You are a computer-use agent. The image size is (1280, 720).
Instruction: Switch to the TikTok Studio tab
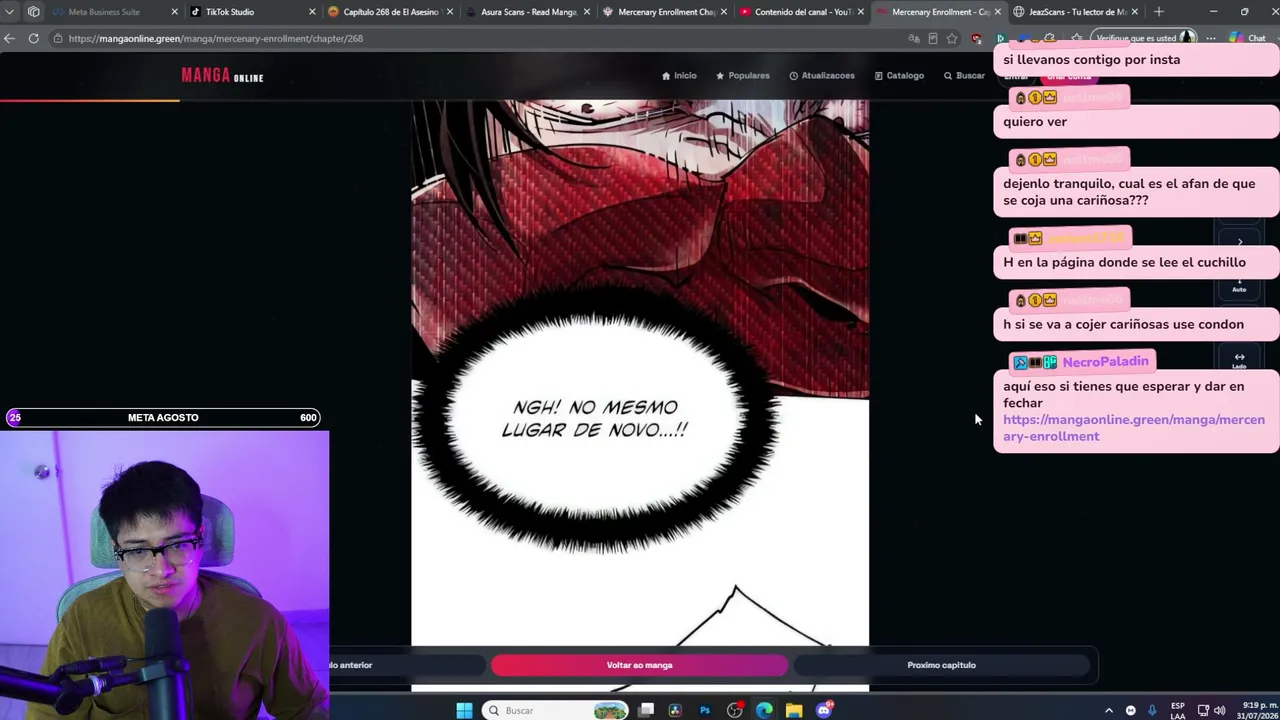tap(248, 12)
